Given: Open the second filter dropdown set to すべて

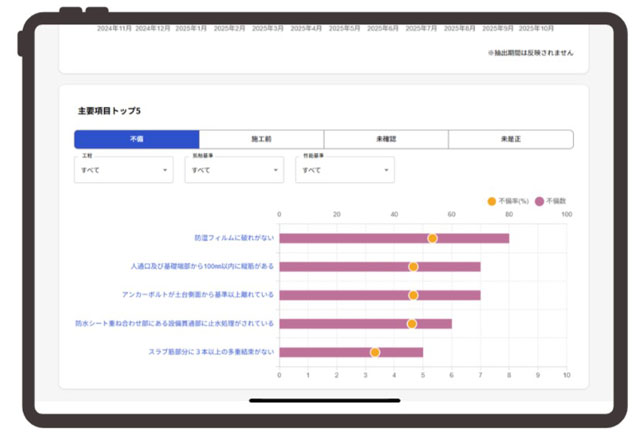Looking at the screenshot, I should (x=234, y=170).
